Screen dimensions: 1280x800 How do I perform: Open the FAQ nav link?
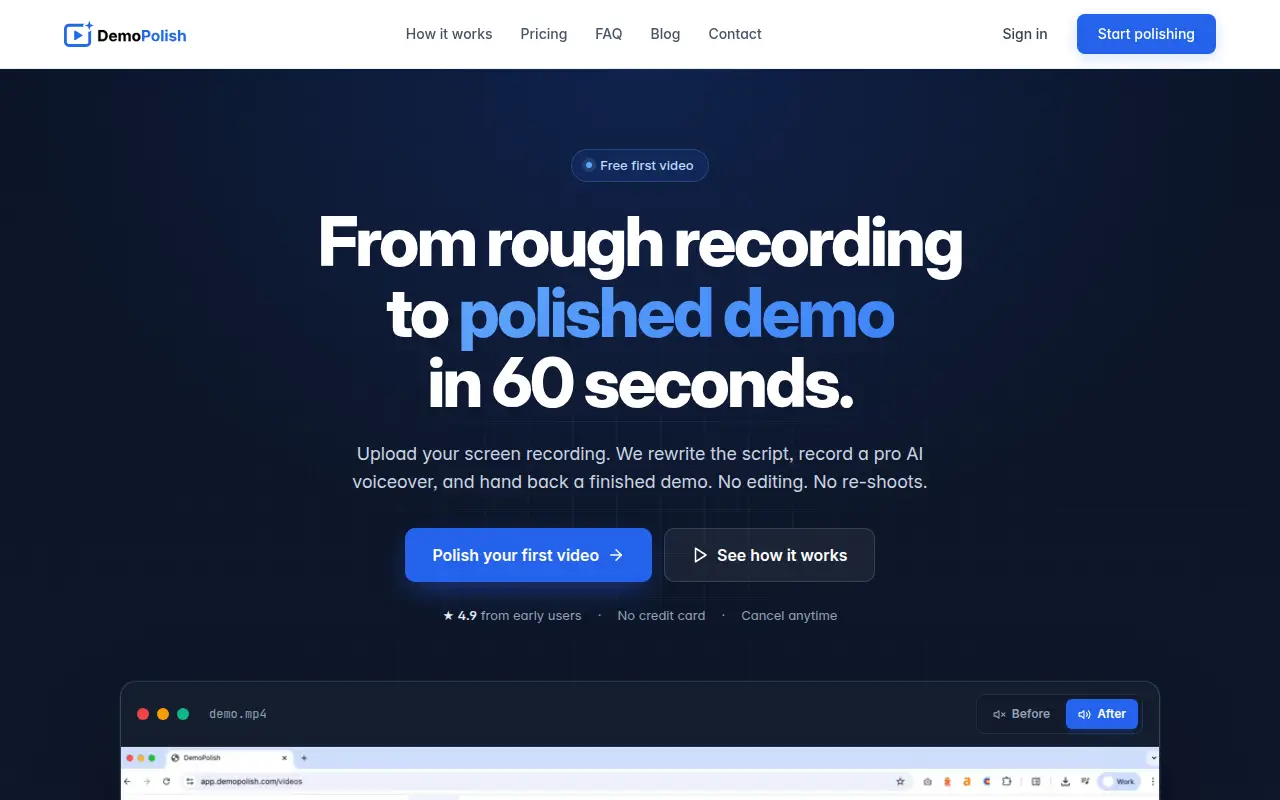(609, 34)
